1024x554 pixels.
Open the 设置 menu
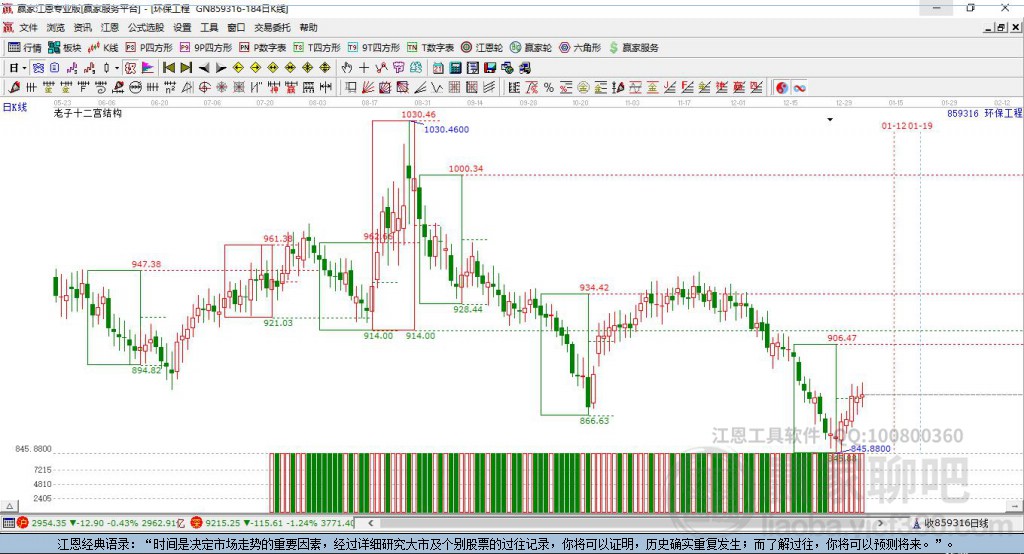pyautogui.click(x=182, y=27)
